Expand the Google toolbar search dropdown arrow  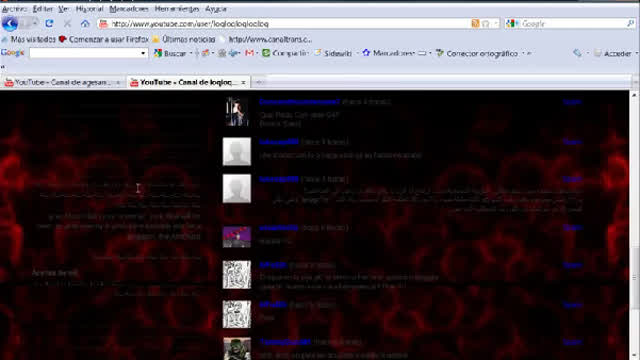click(143, 53)
